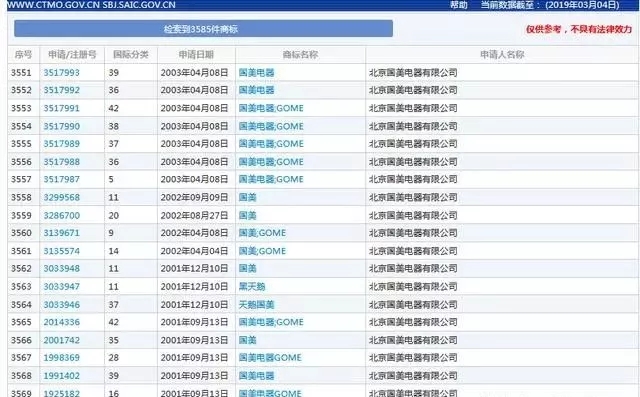Open 国美电器 trademark in row 3568
The image size is (640, 397).
tap(256, 375)
